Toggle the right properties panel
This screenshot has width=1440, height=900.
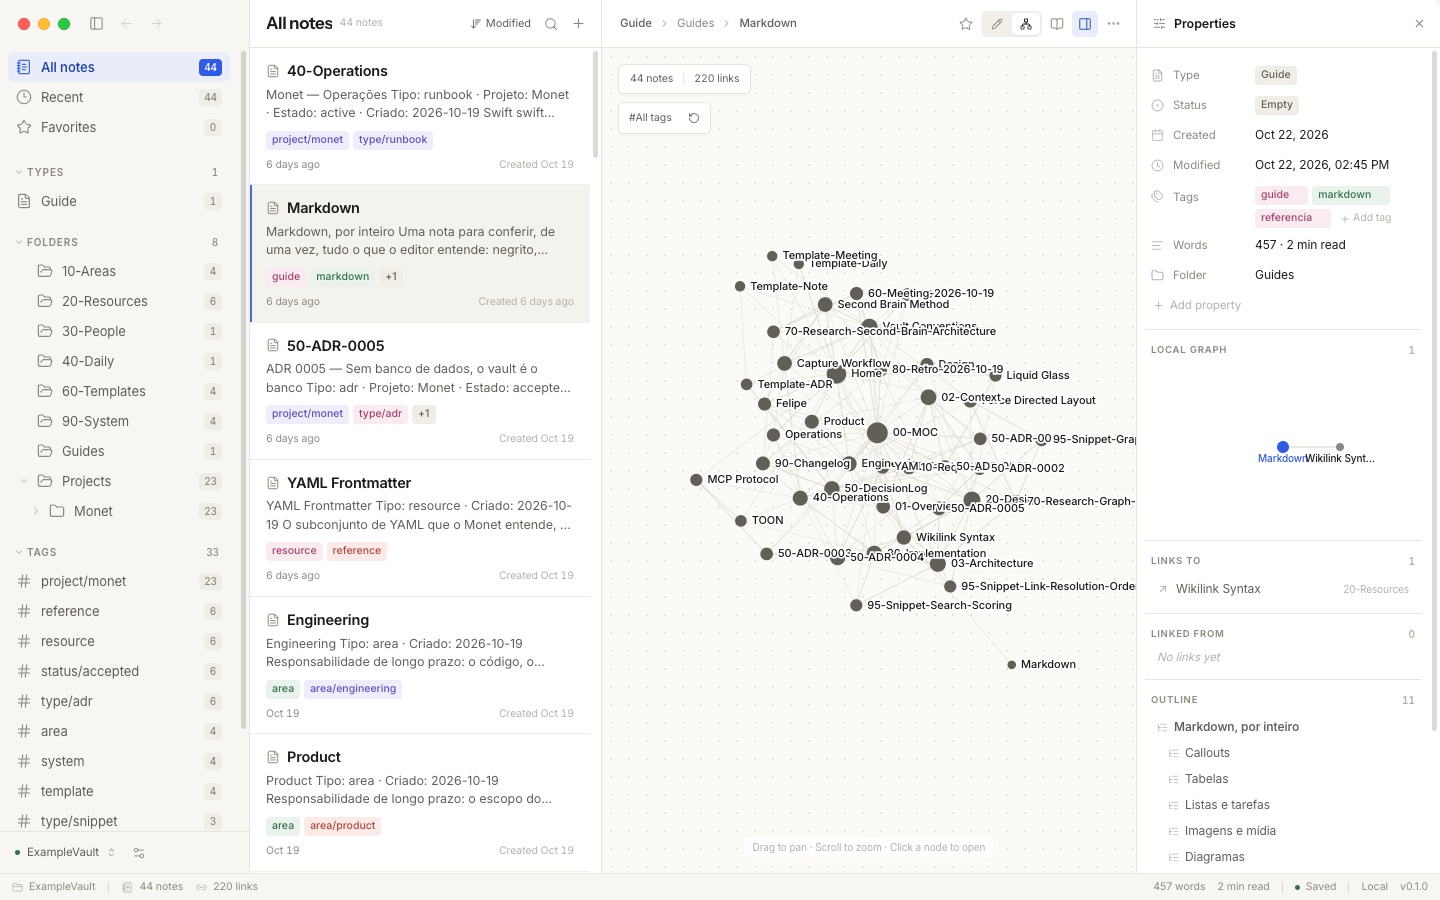point(1085,24)
